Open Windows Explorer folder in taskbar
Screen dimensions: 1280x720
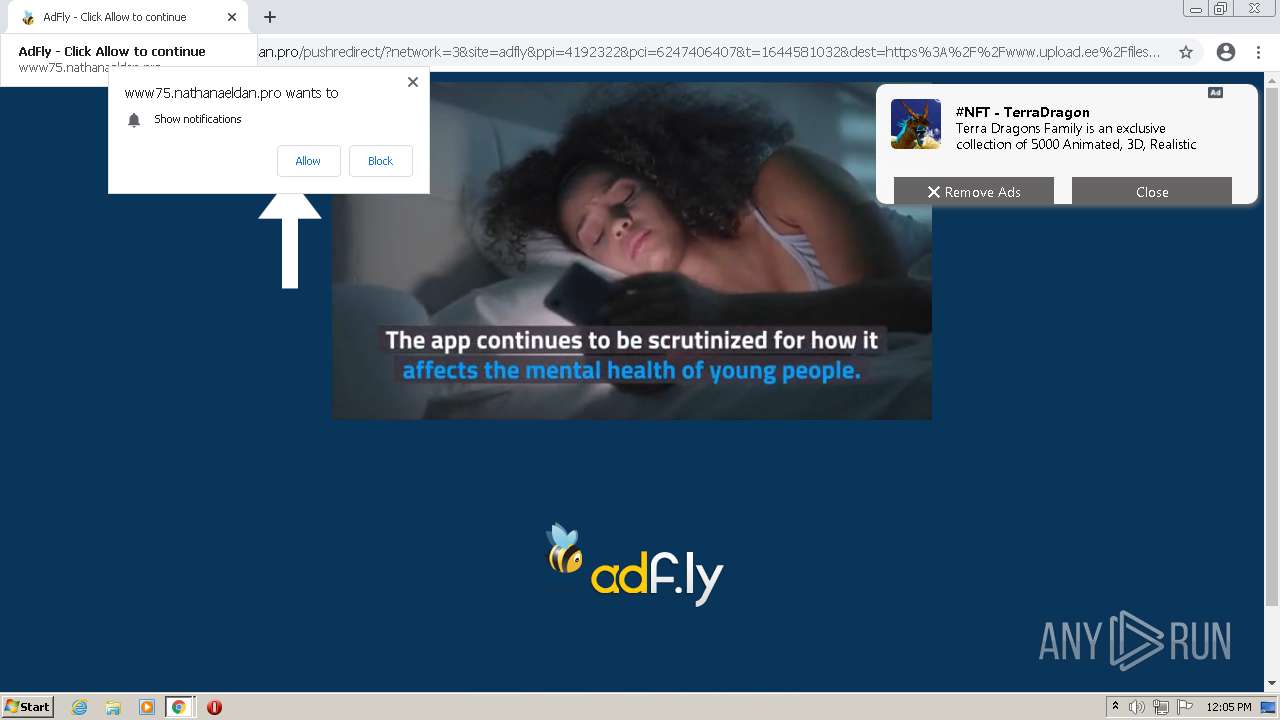[113, 707]
